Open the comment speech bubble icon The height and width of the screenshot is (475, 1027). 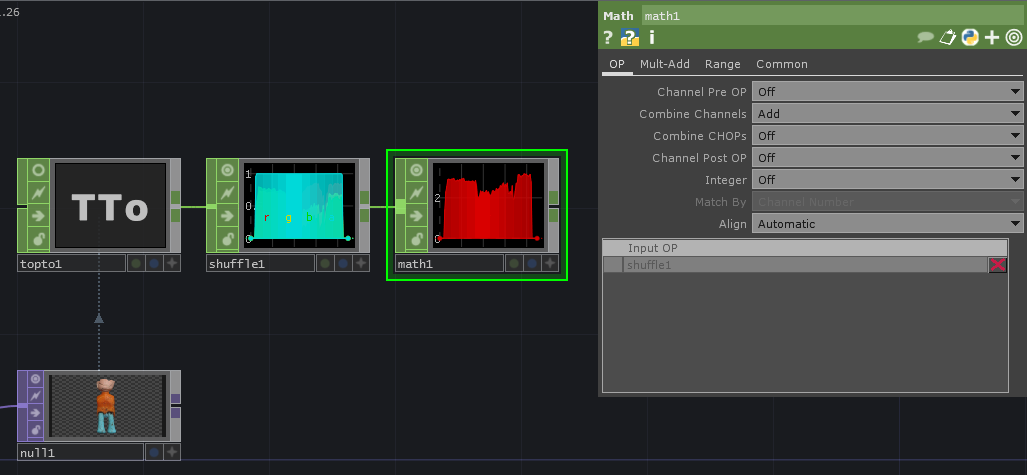(926, 38)
